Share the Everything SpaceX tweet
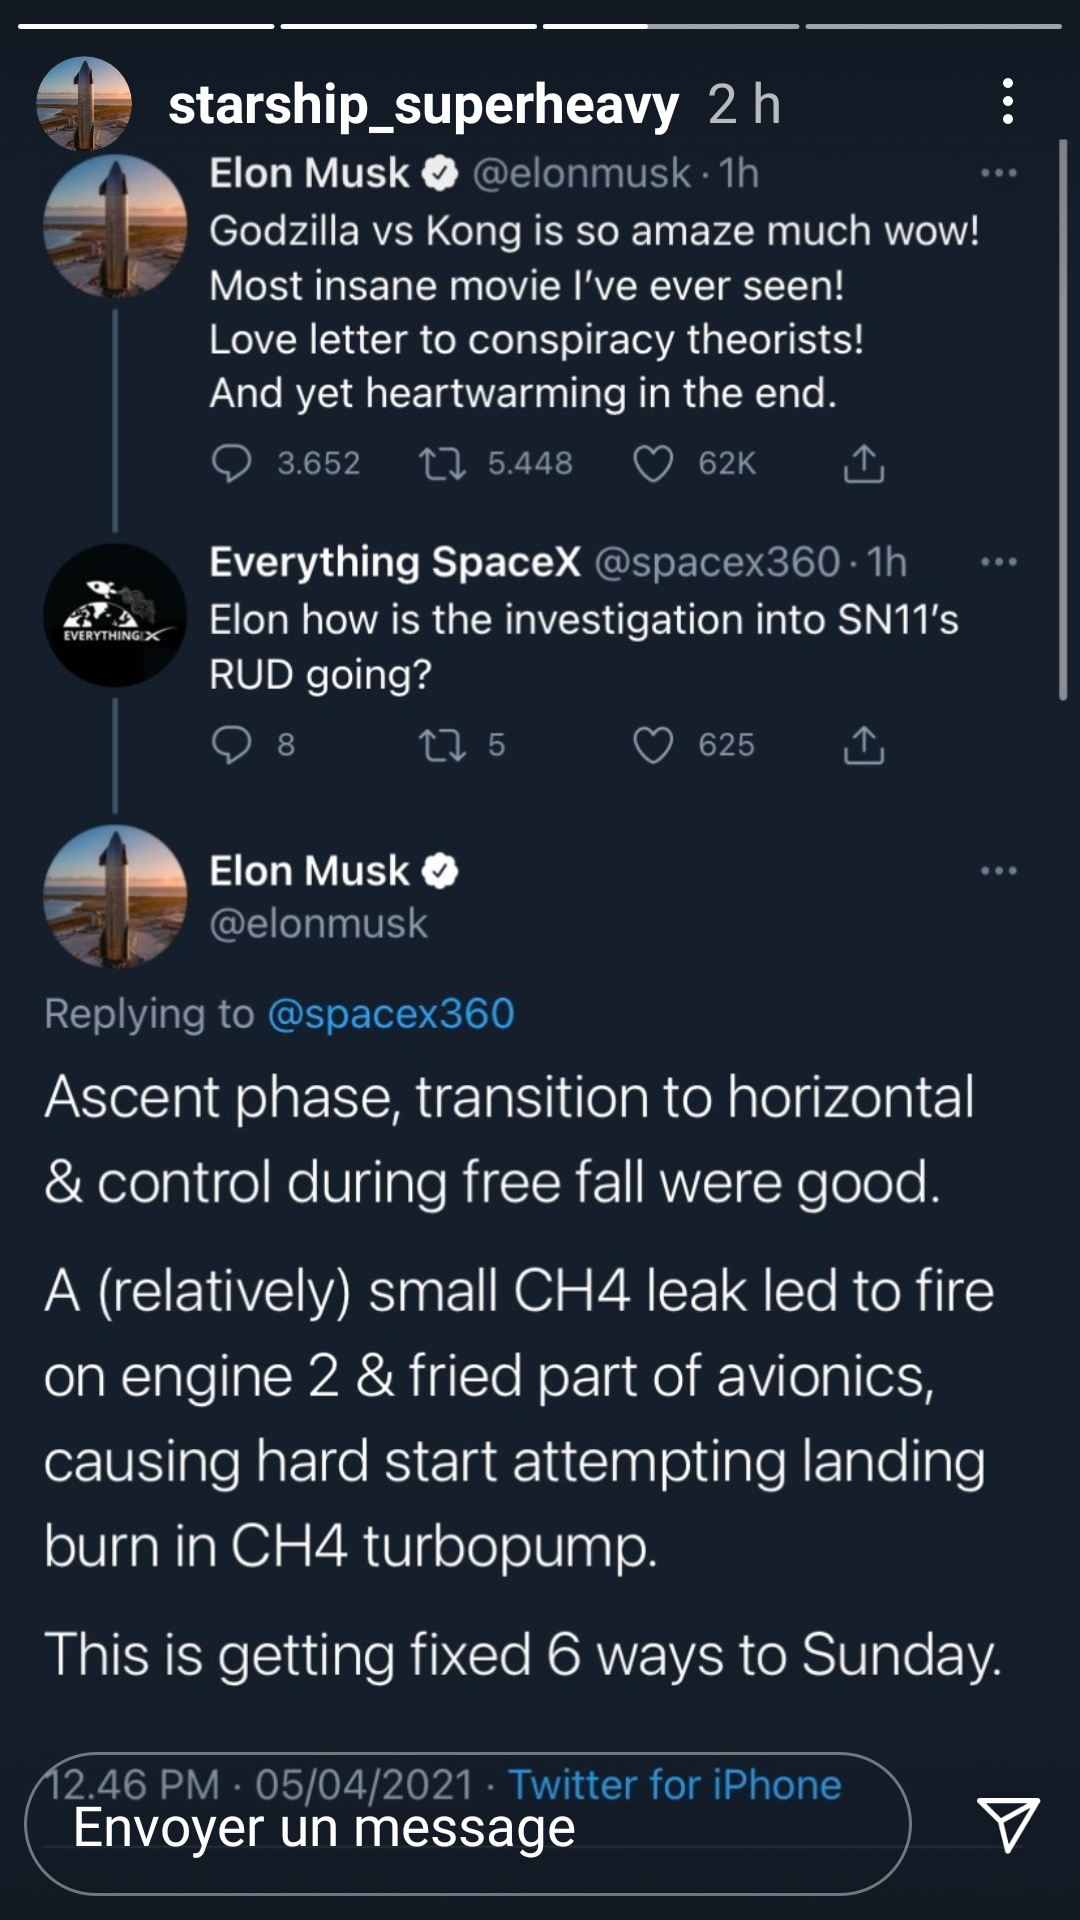Viewport: 1080px width, 1920px height. 864,745
